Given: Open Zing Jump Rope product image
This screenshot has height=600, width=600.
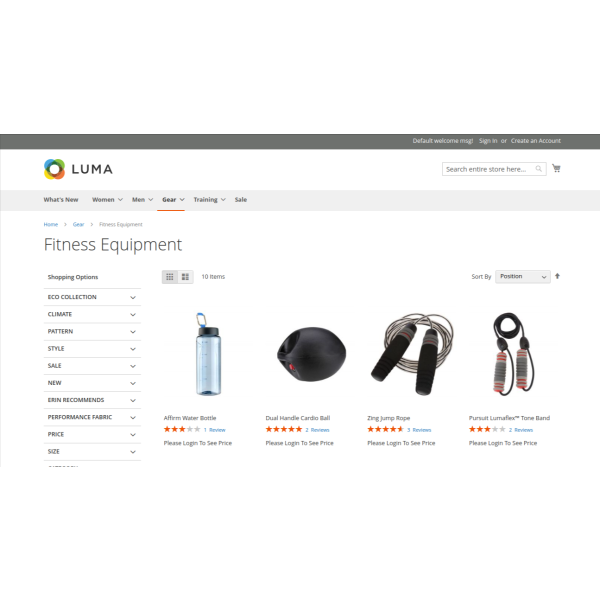Looking at the screenshot, I should click(x=413, y=354).
